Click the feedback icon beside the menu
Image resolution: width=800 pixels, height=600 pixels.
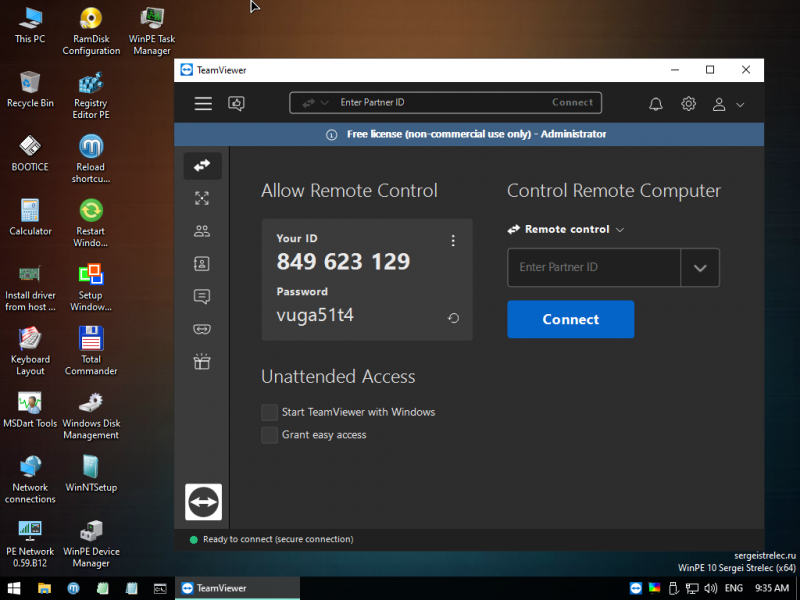[236, 104]
